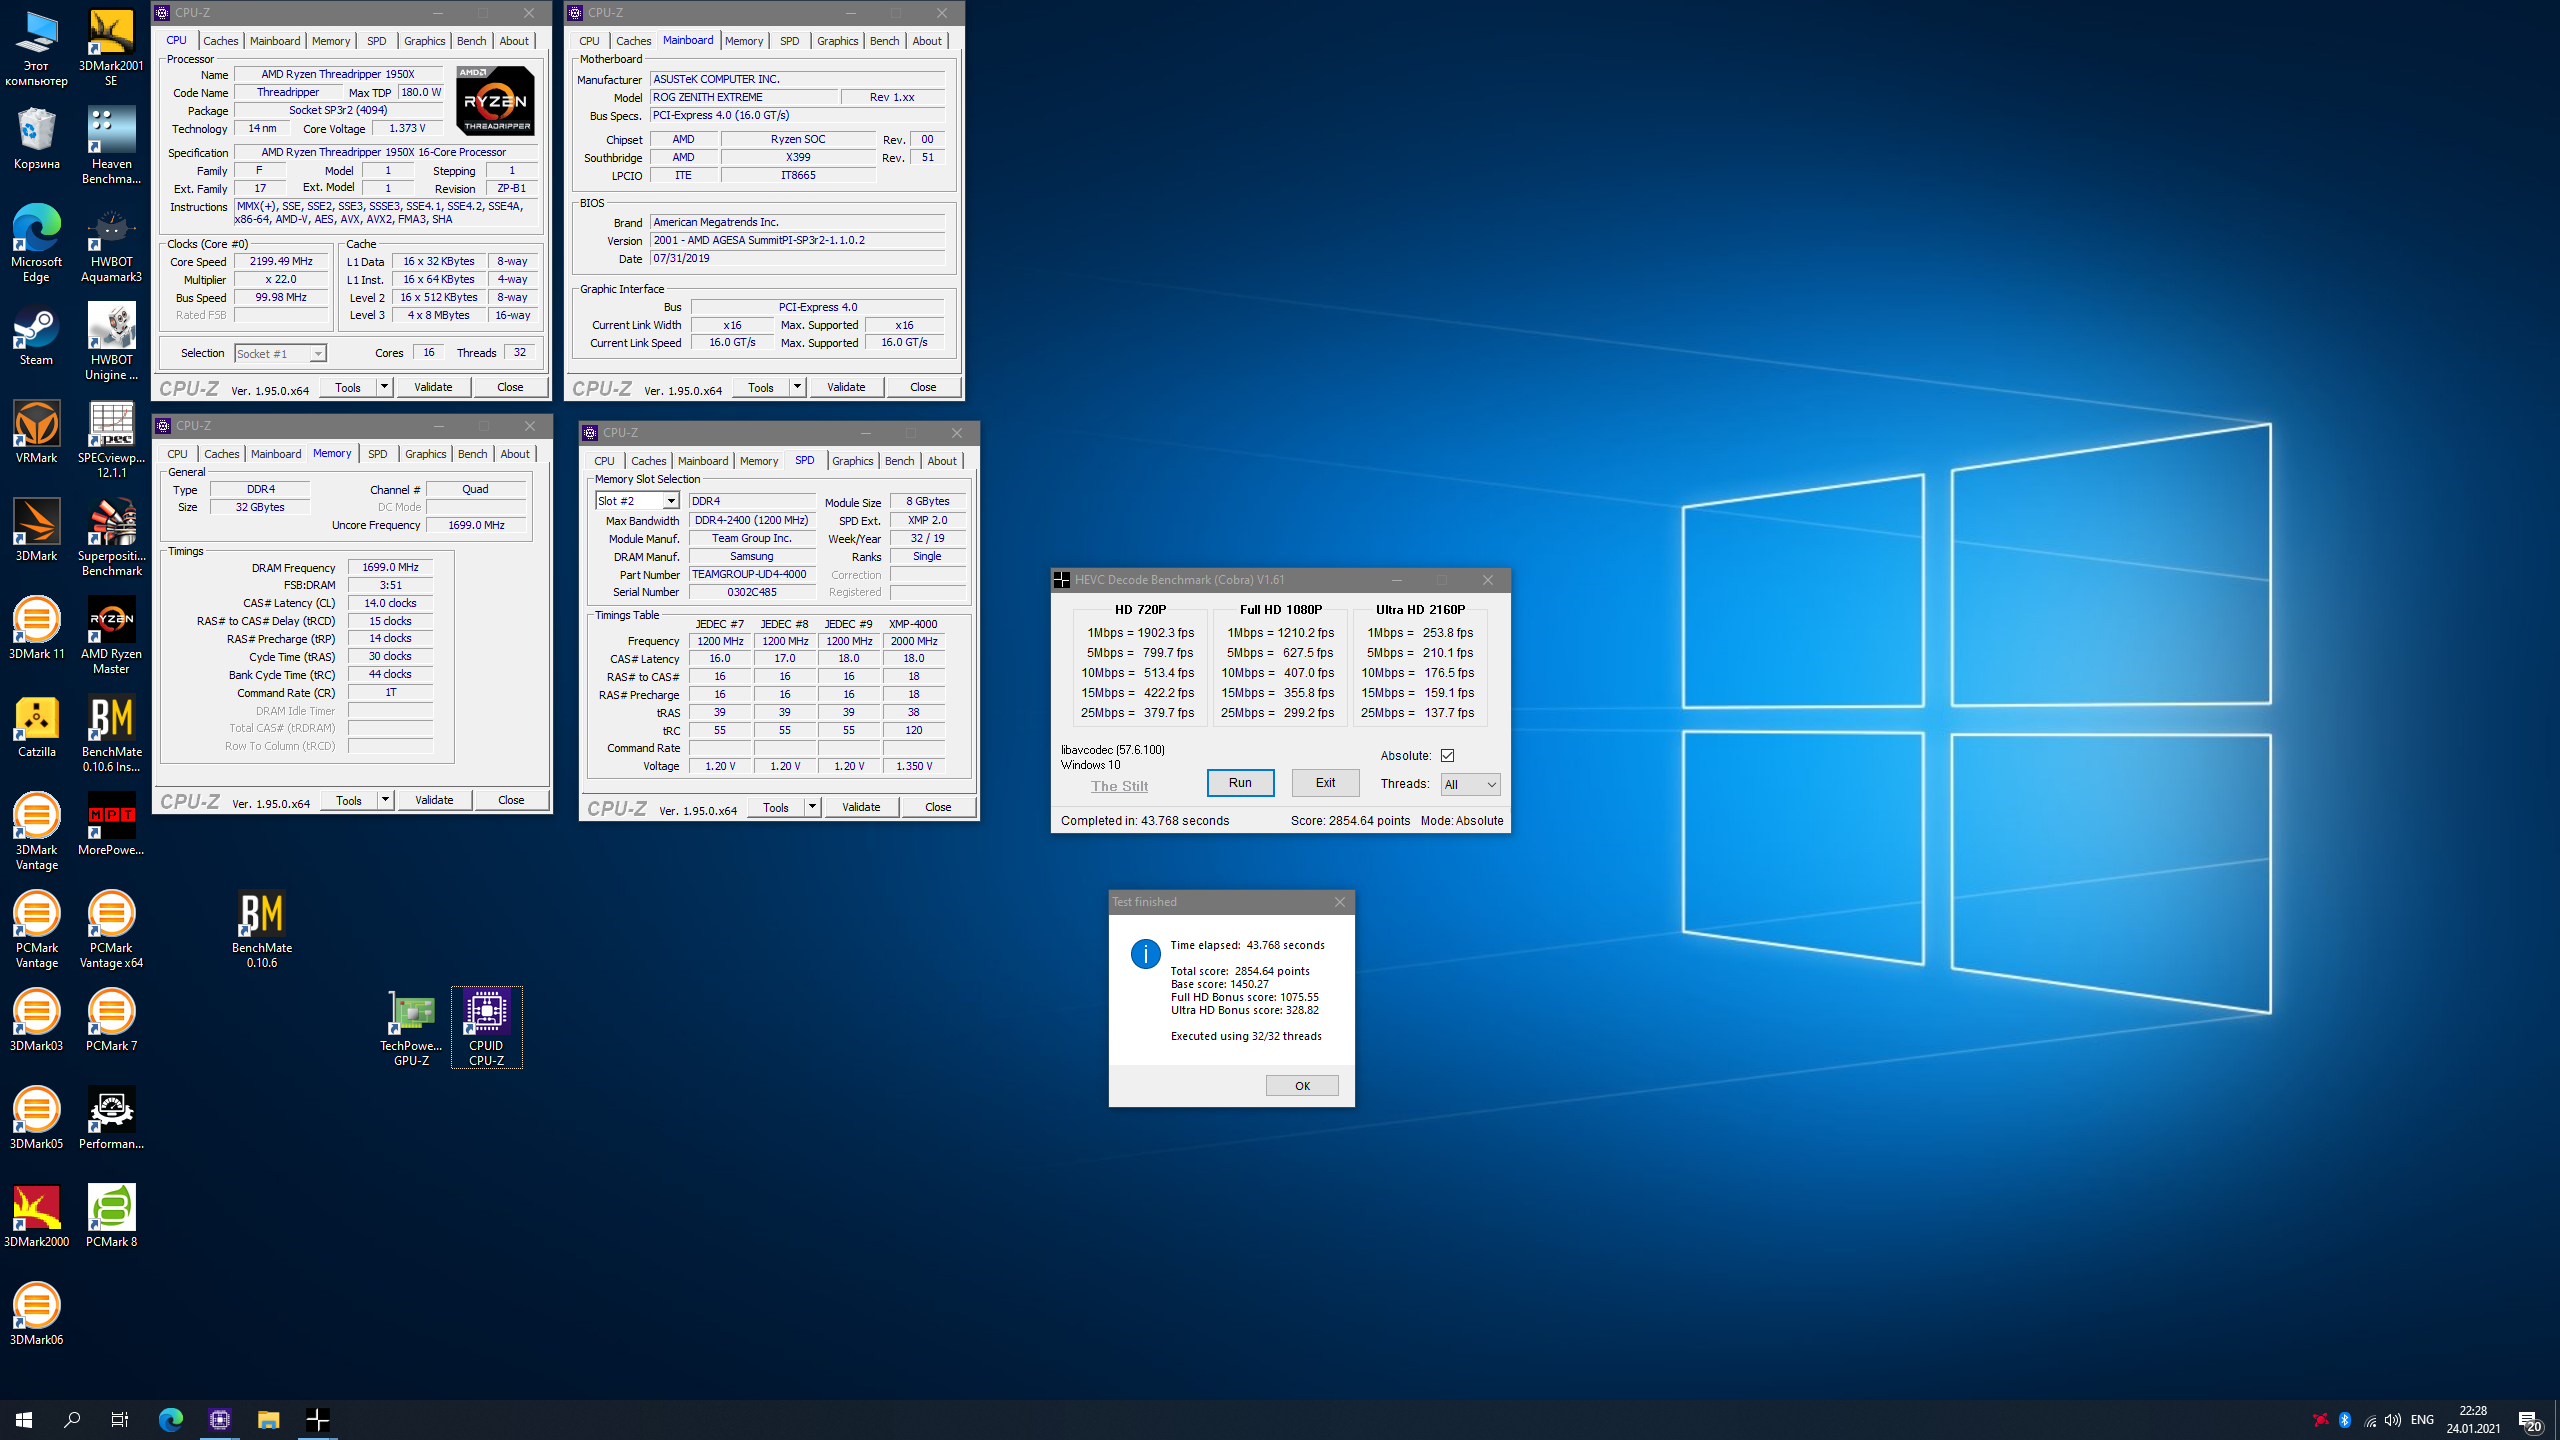Image resolution: width=2560 pixels, height=1440 pixels.
Task: Open MorePowerTool (MPT) desktop icon
Action: (111, 825)
